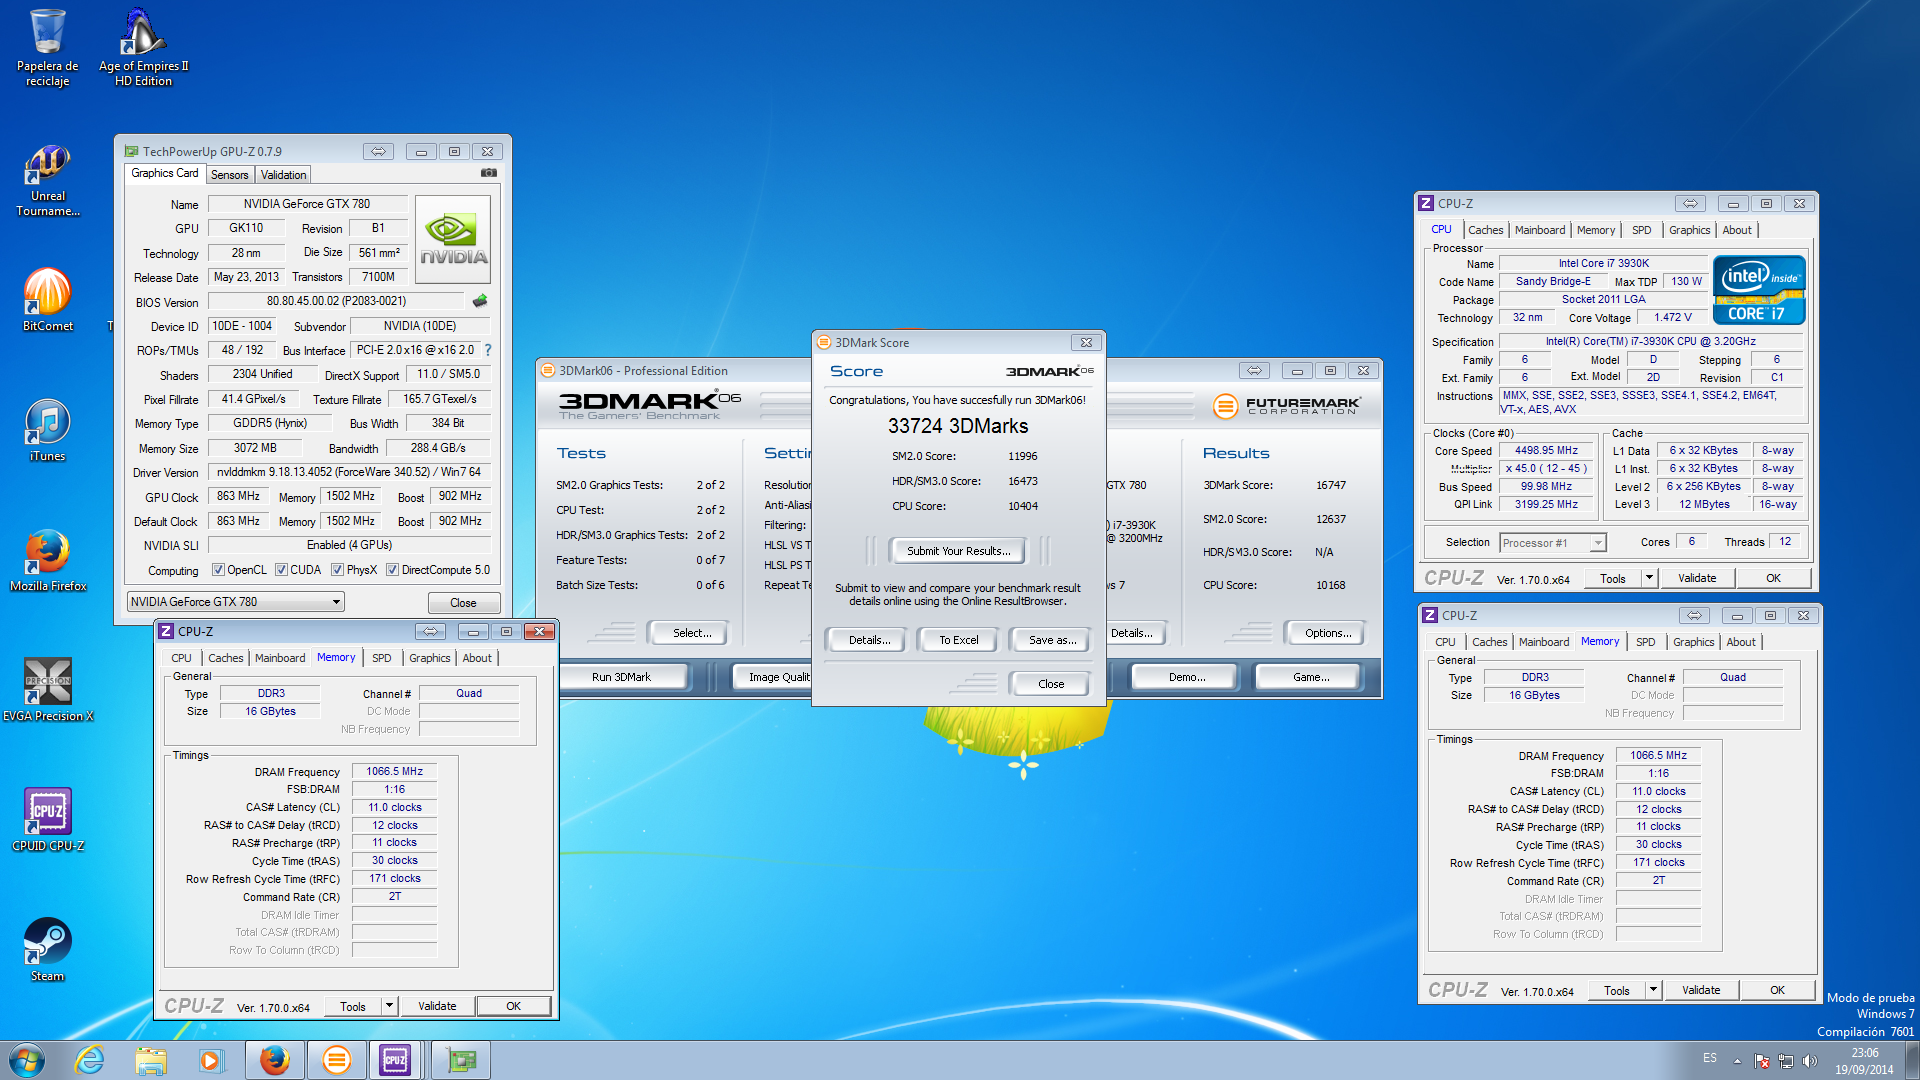Open Windows Explorer folder in taskbar
Viewport: 1920px width, 1080px height.
tap(151, 1060)
